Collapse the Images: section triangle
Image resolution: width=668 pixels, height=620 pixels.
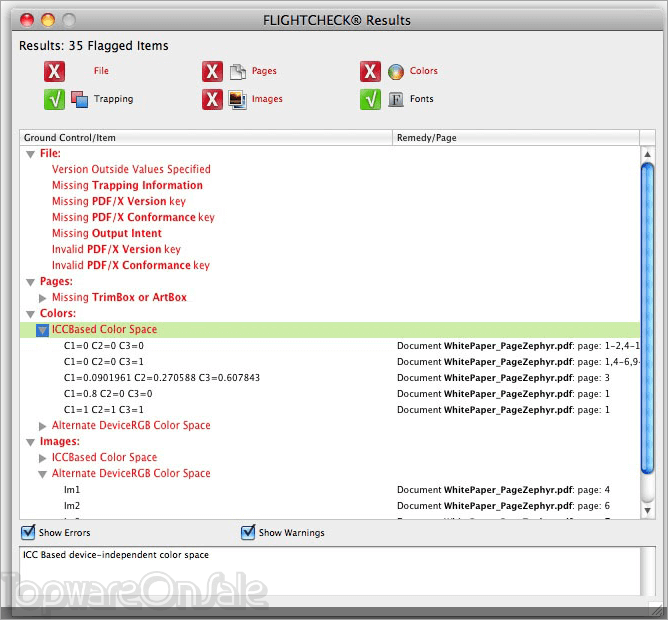coord(30,442)
